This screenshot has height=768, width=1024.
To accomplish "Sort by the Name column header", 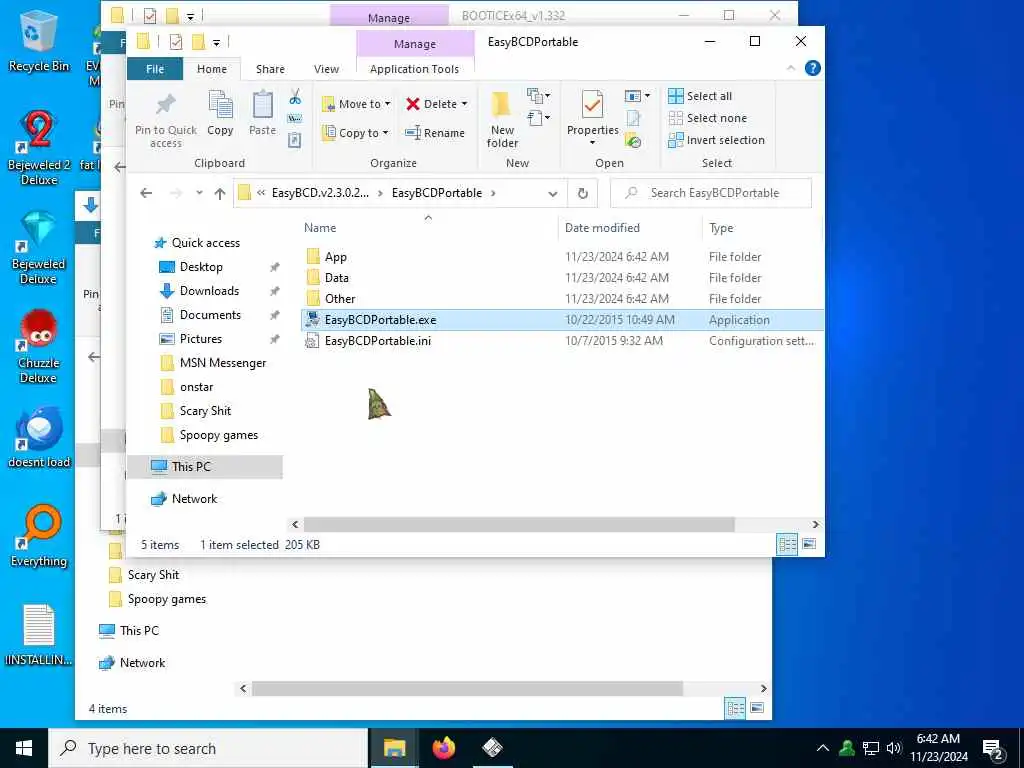I will (x=320, y=228).
